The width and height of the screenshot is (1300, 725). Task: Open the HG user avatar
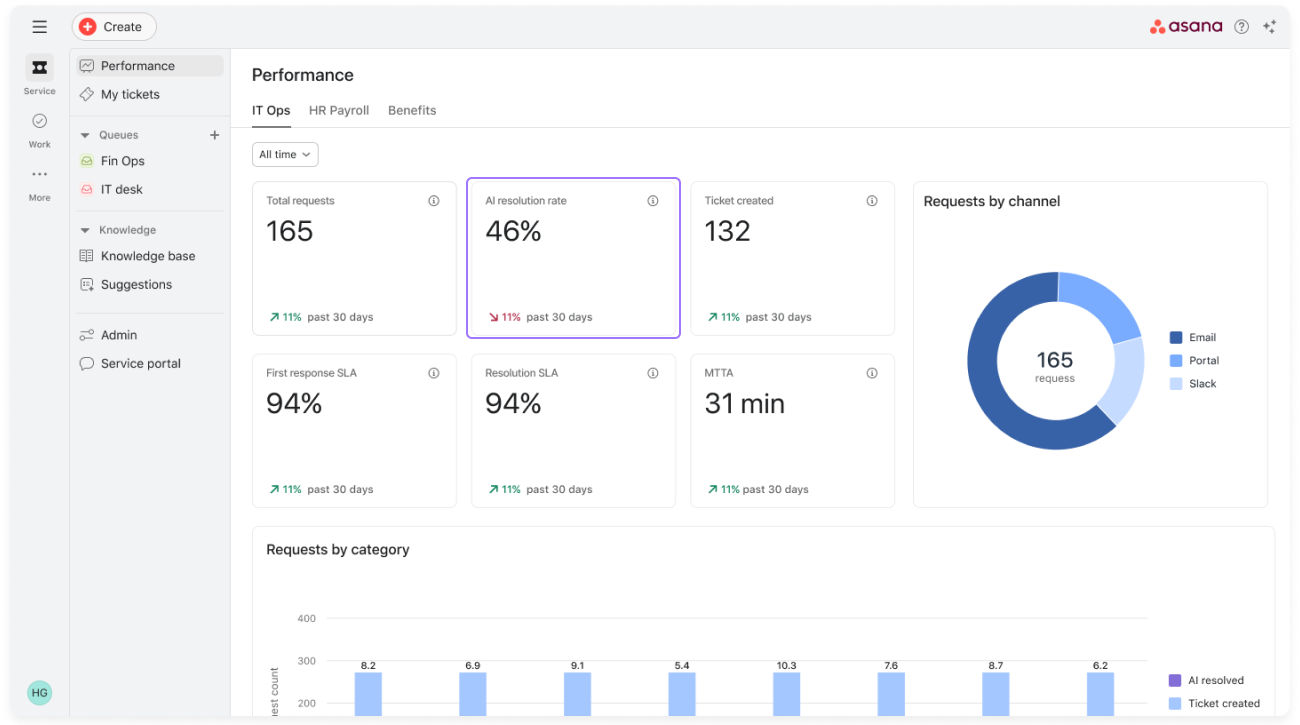(39, 692)
